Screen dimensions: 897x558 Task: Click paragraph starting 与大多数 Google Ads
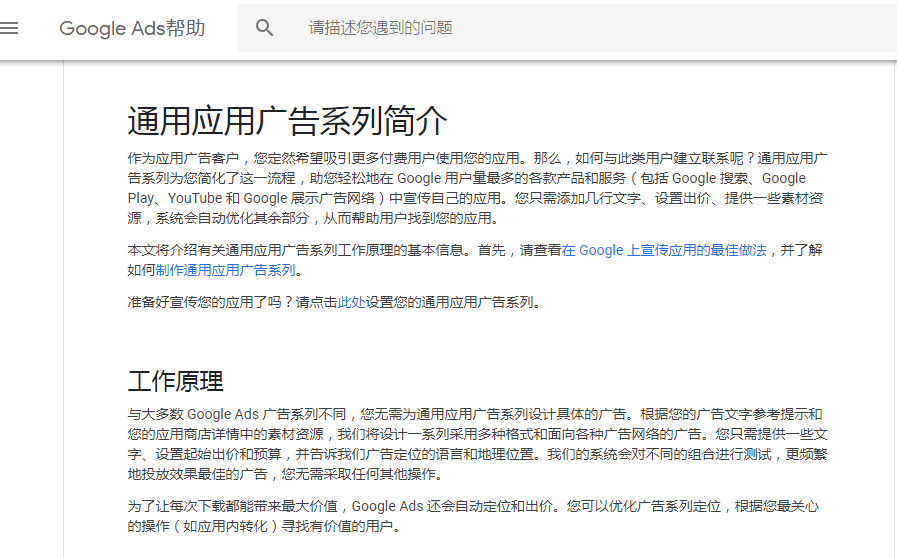pos(477,444)
